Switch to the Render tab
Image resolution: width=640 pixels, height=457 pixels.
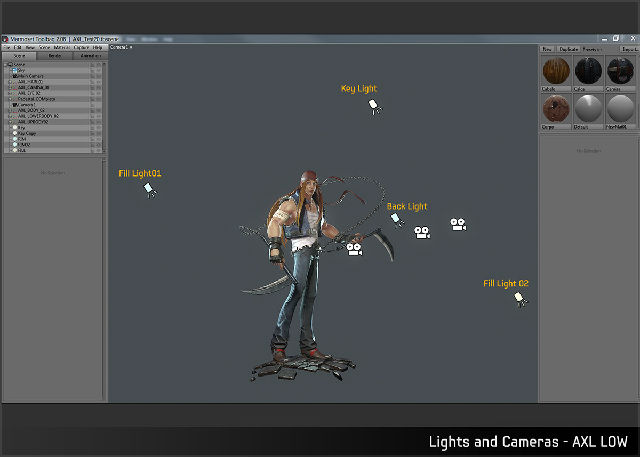click(55, 55)
